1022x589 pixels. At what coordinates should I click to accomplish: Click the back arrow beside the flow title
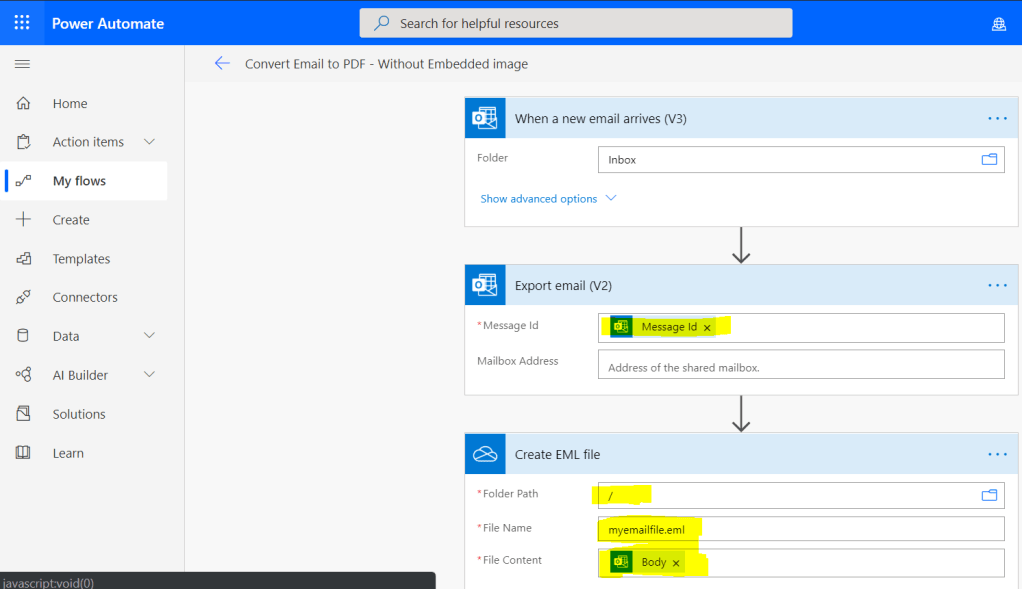[x=222, y=62]
